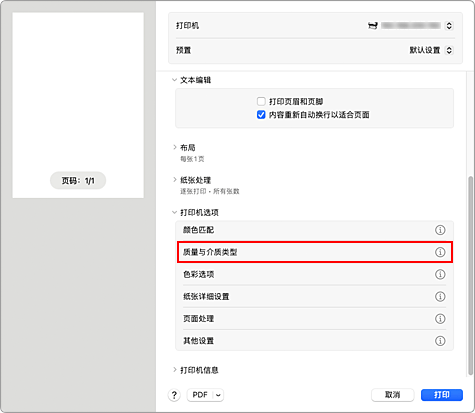The image size is (475, 413).
Task: Open info for 色彩选项 option
Action: click(x=440, y=274)
